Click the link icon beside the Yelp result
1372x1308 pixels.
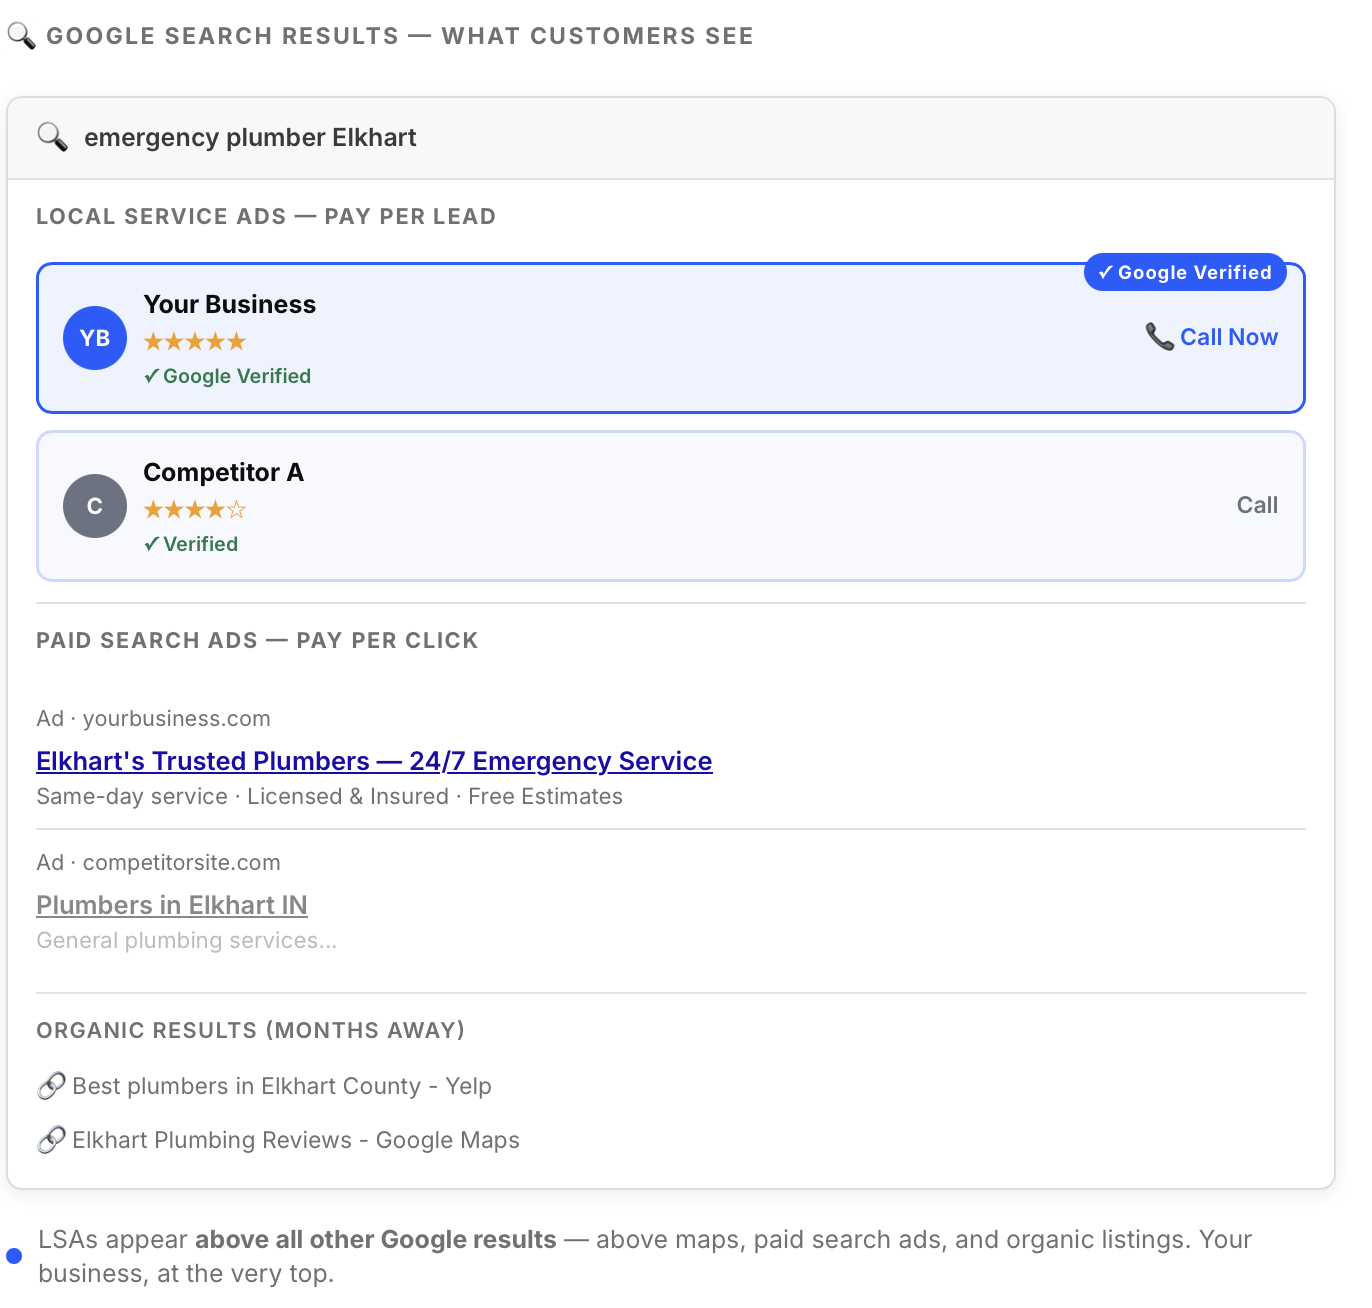pyautogui.click(x=51, y=1085)
